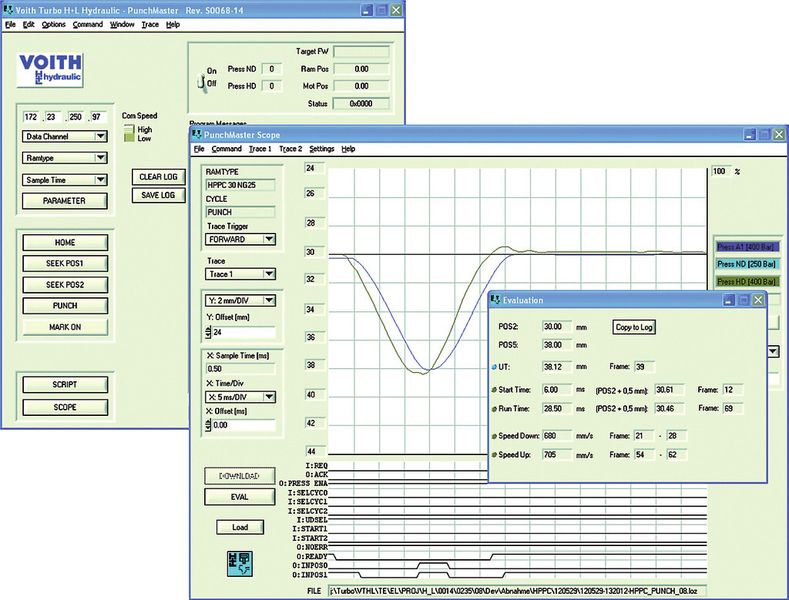
Task: Click the Y Offset input field
Action: click(244, 332)
